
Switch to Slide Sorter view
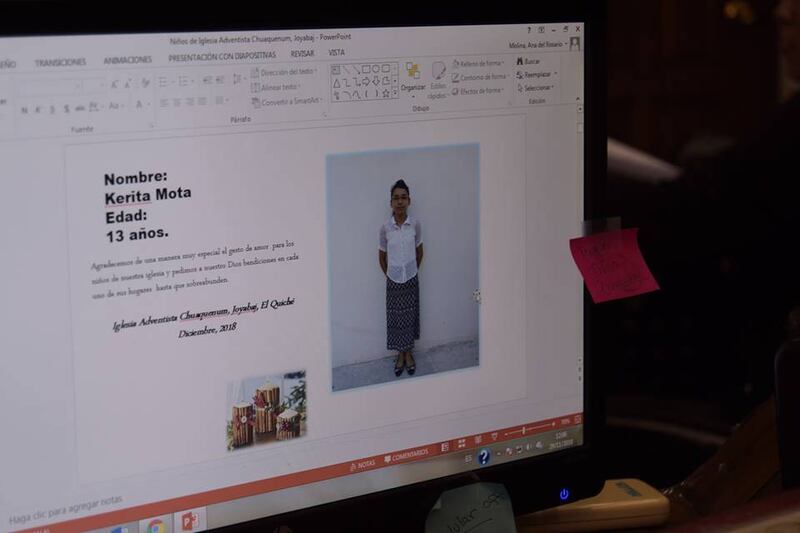click(x=462, y=444)
